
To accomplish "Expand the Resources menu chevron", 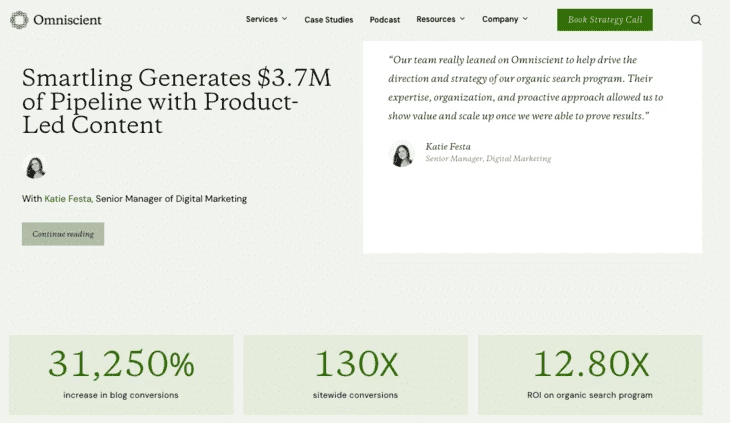I will pos(462,19).
